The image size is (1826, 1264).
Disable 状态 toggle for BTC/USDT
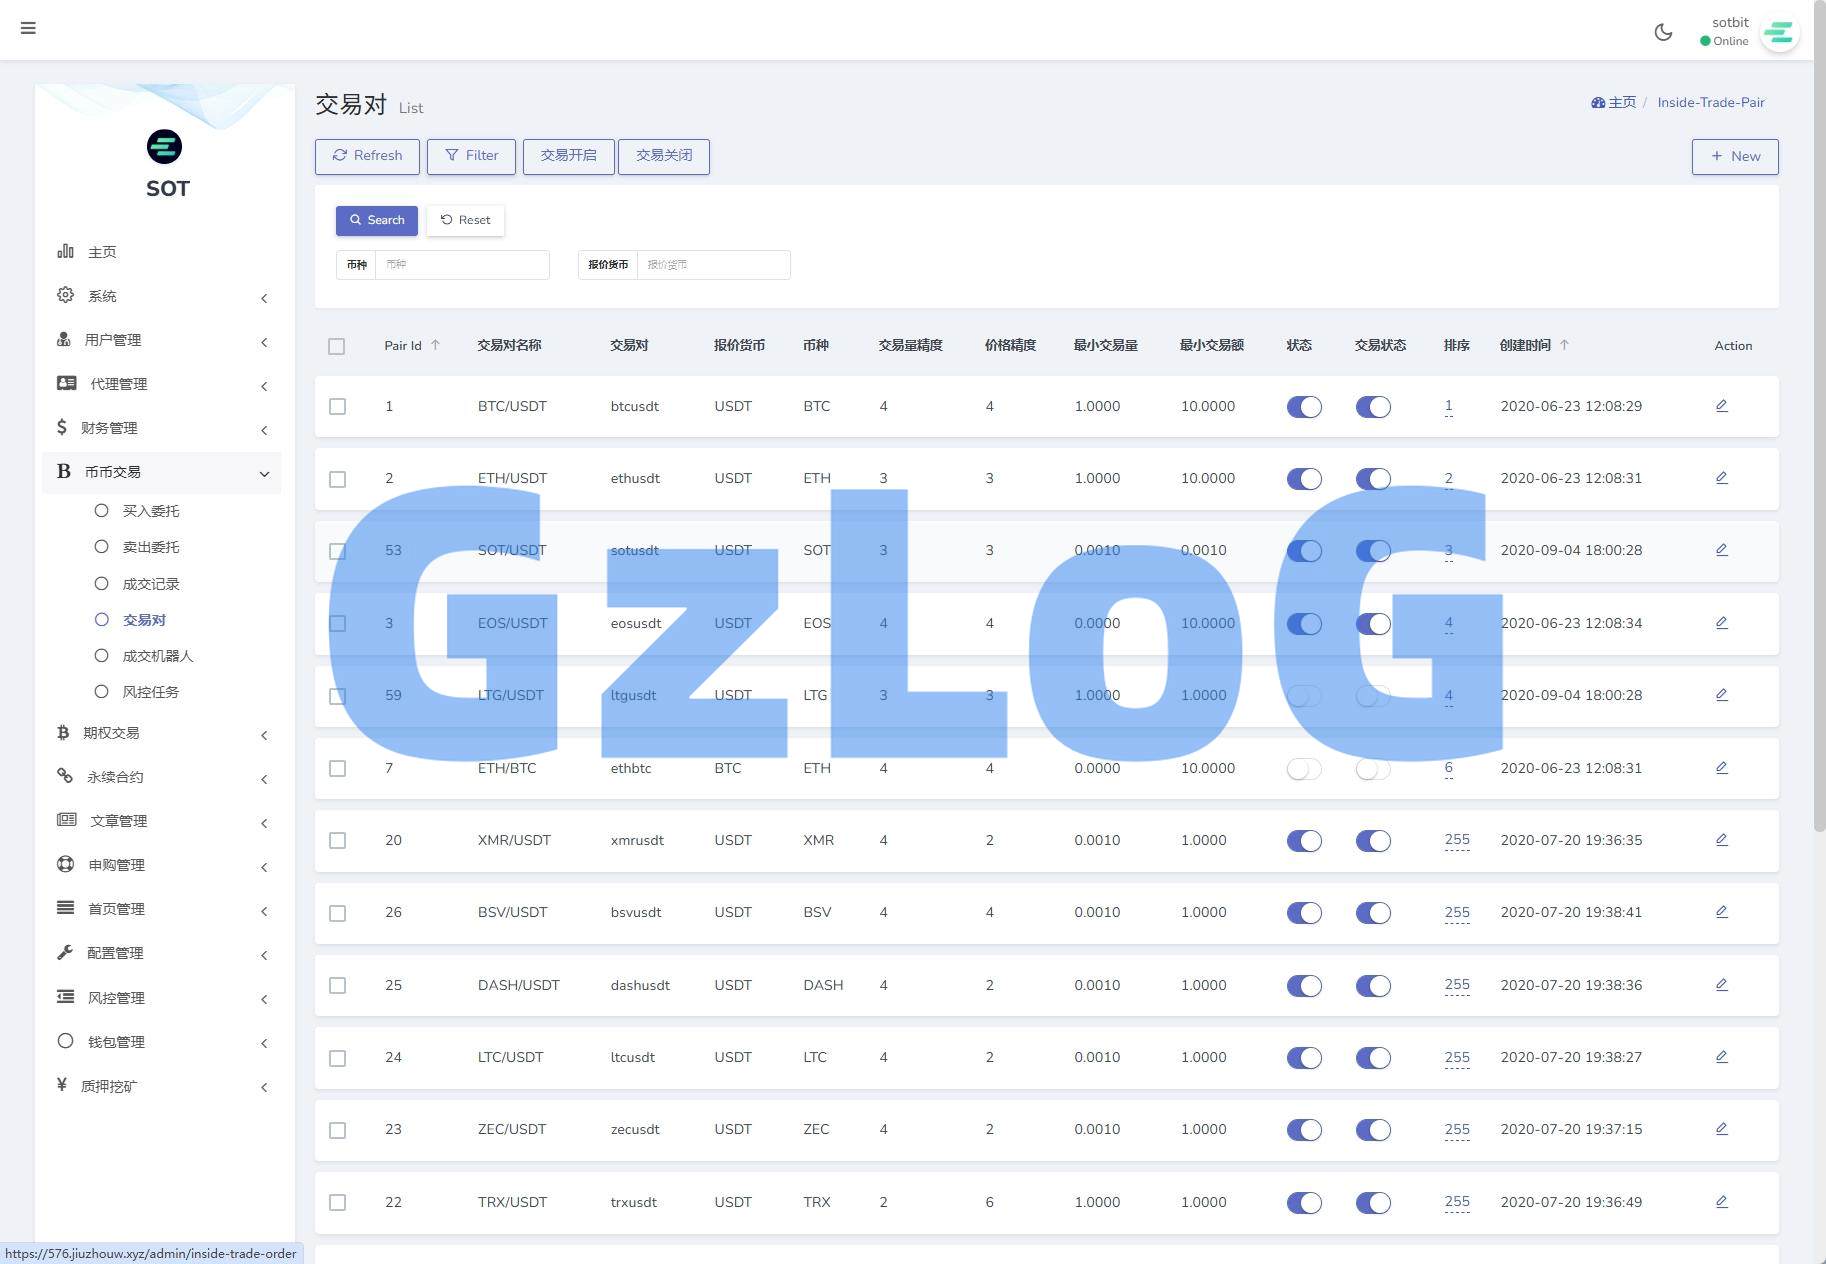[1303, 407]
